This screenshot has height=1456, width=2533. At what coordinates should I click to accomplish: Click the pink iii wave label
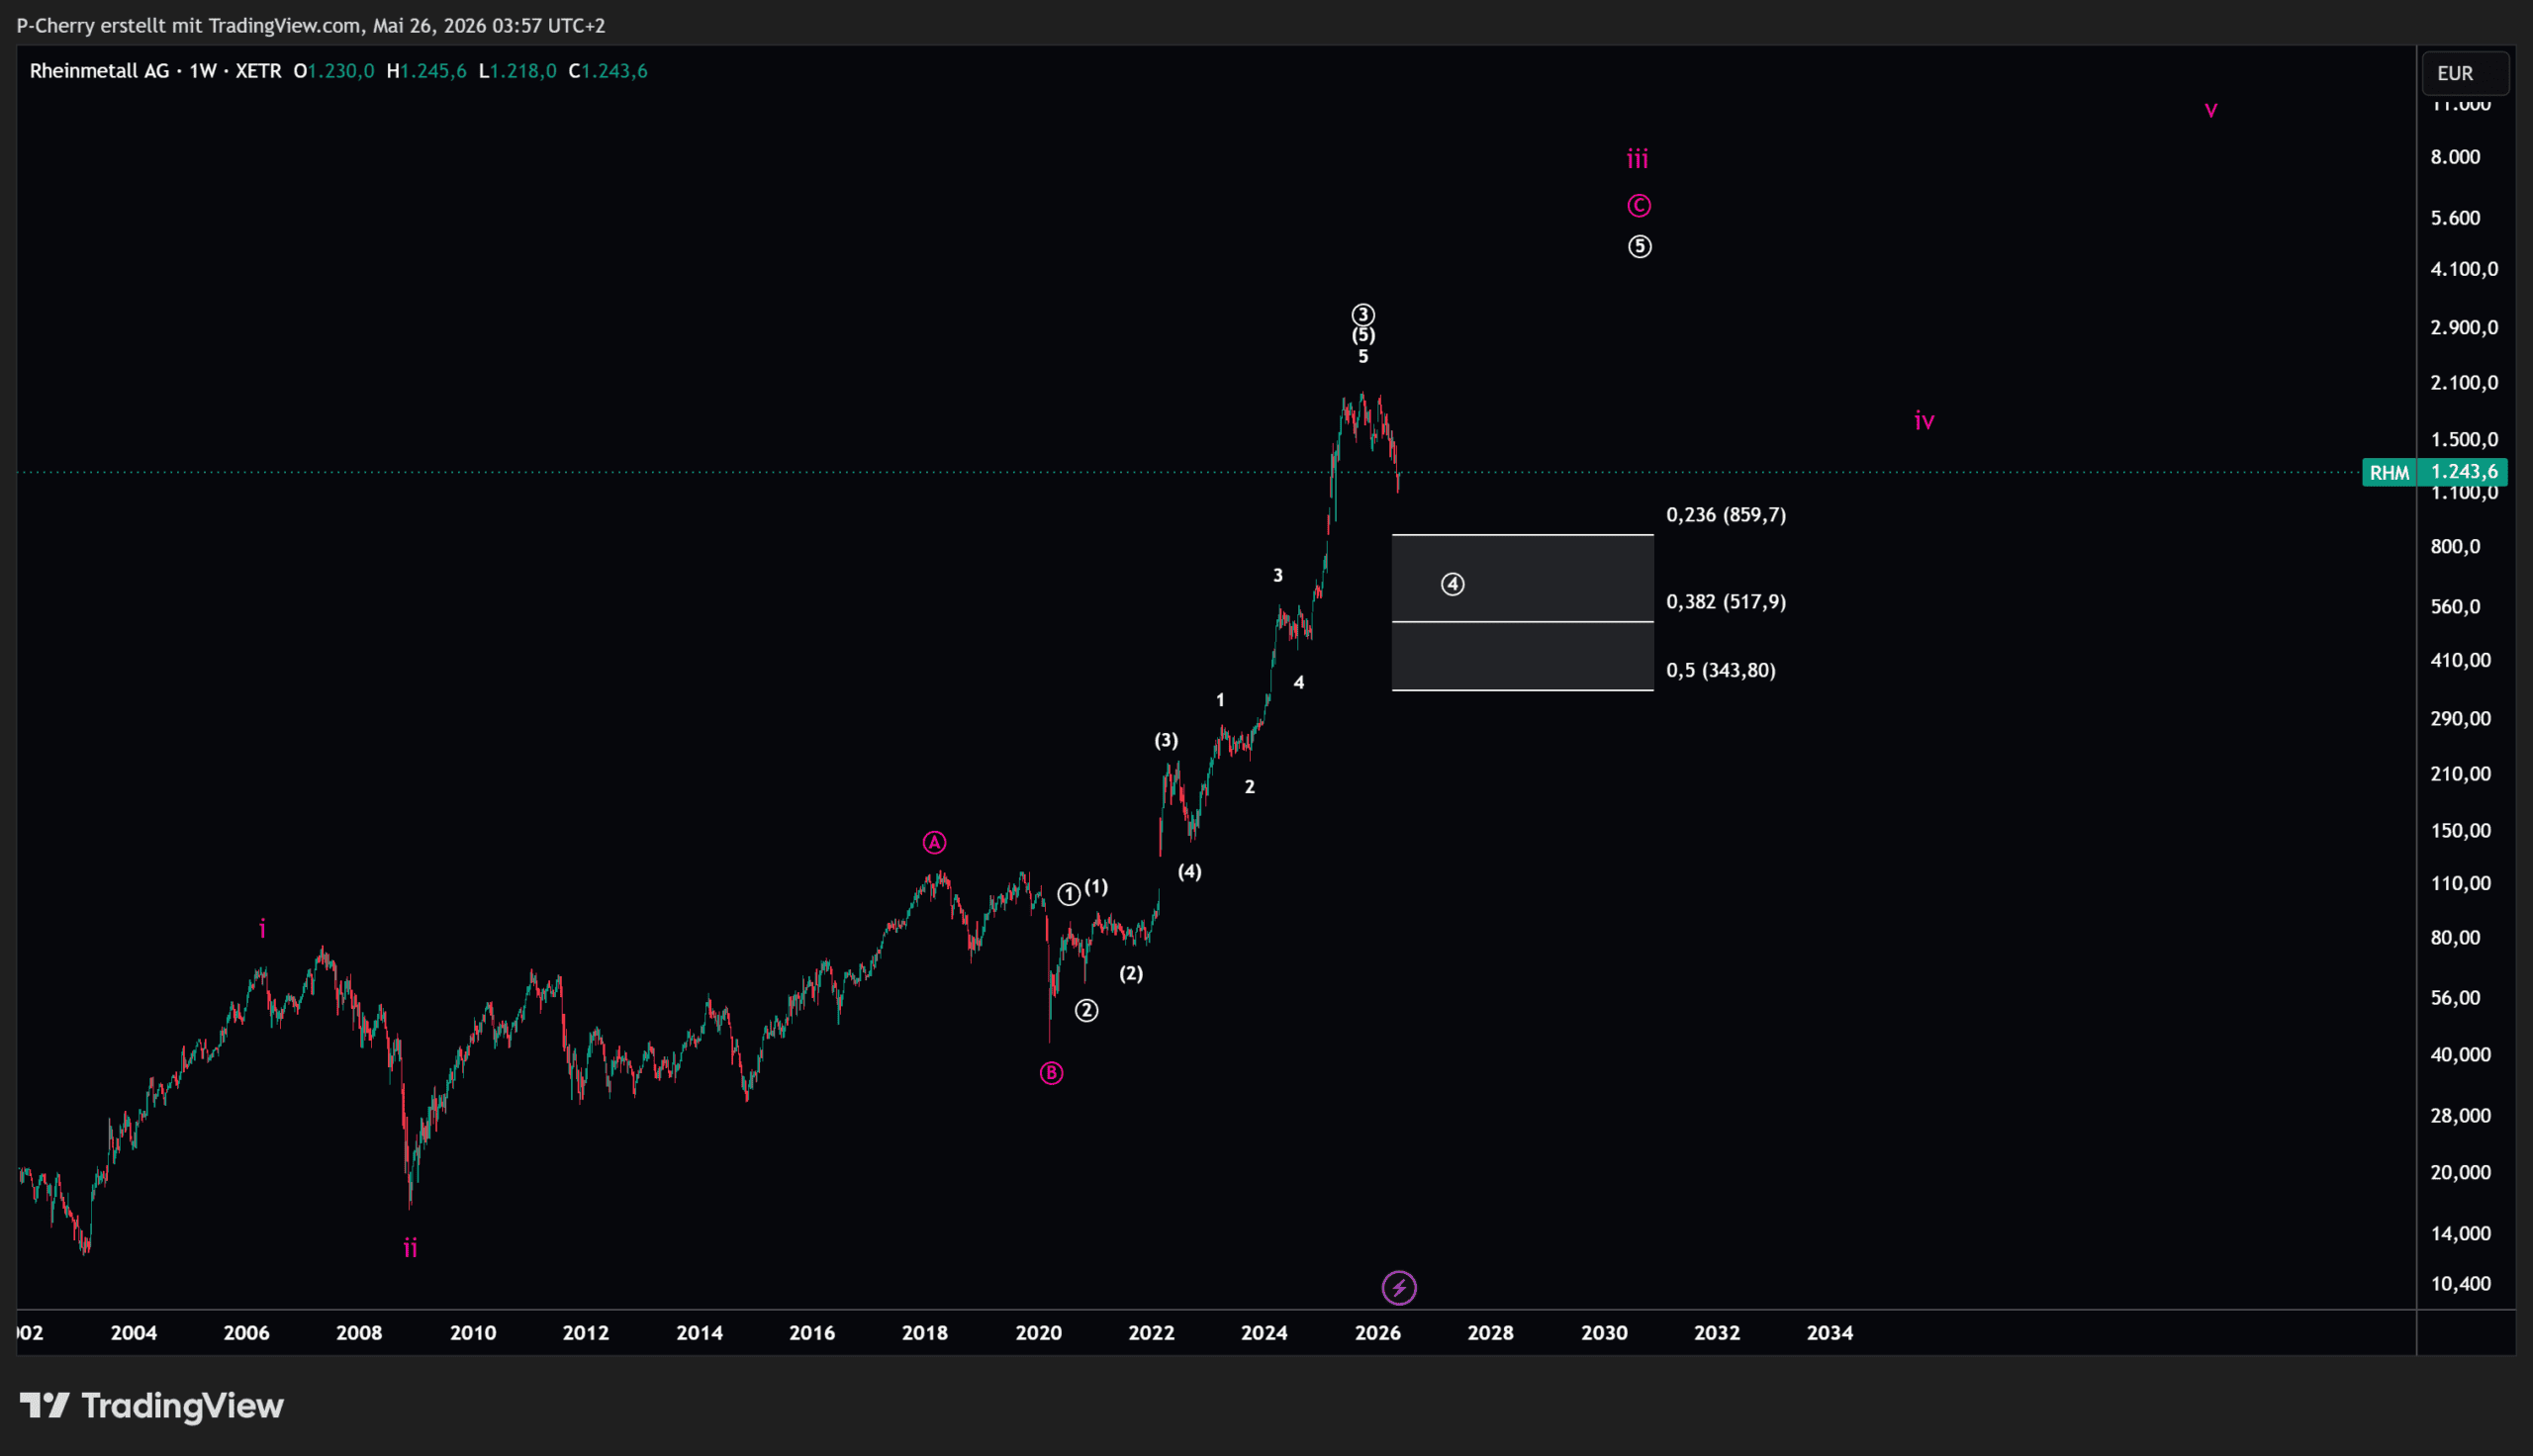click(x=1637, y=159)
